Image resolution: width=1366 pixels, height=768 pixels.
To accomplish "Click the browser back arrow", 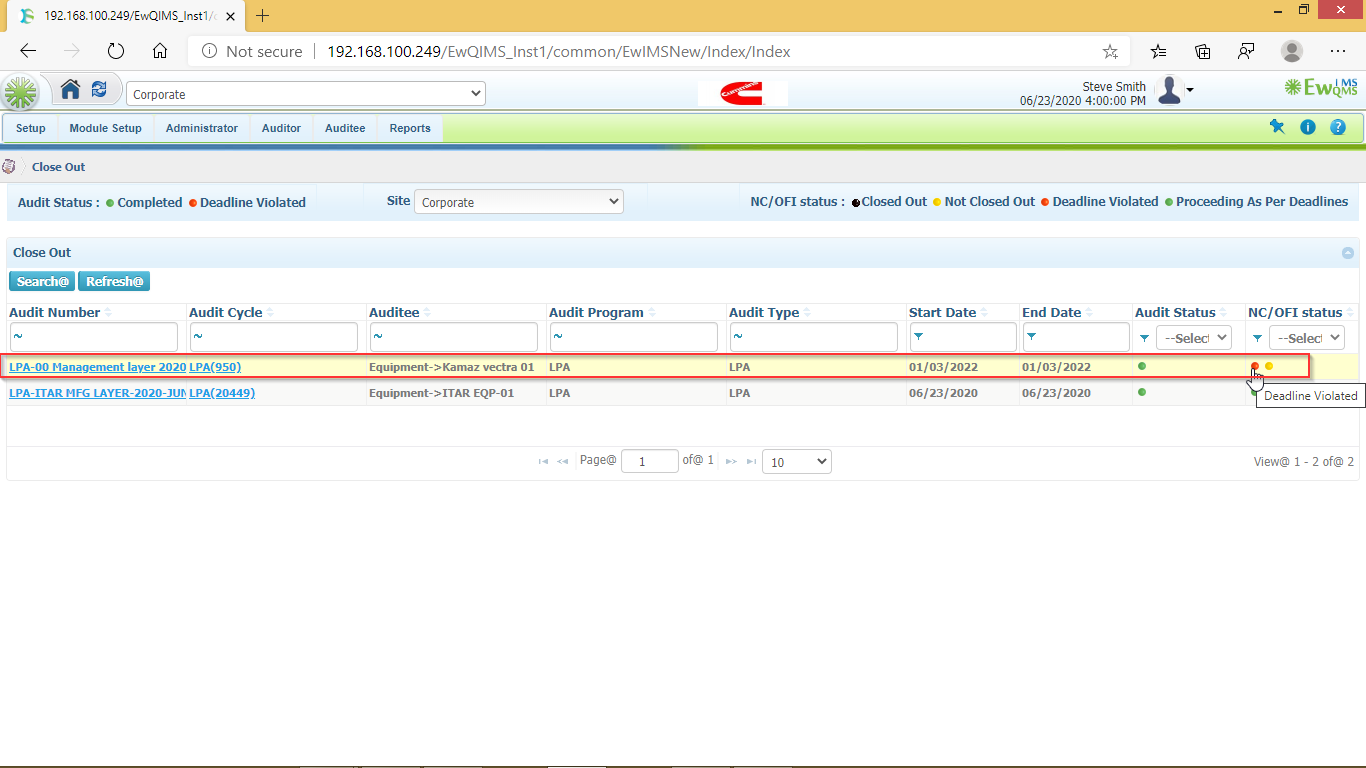I will (x=28, y=51).
